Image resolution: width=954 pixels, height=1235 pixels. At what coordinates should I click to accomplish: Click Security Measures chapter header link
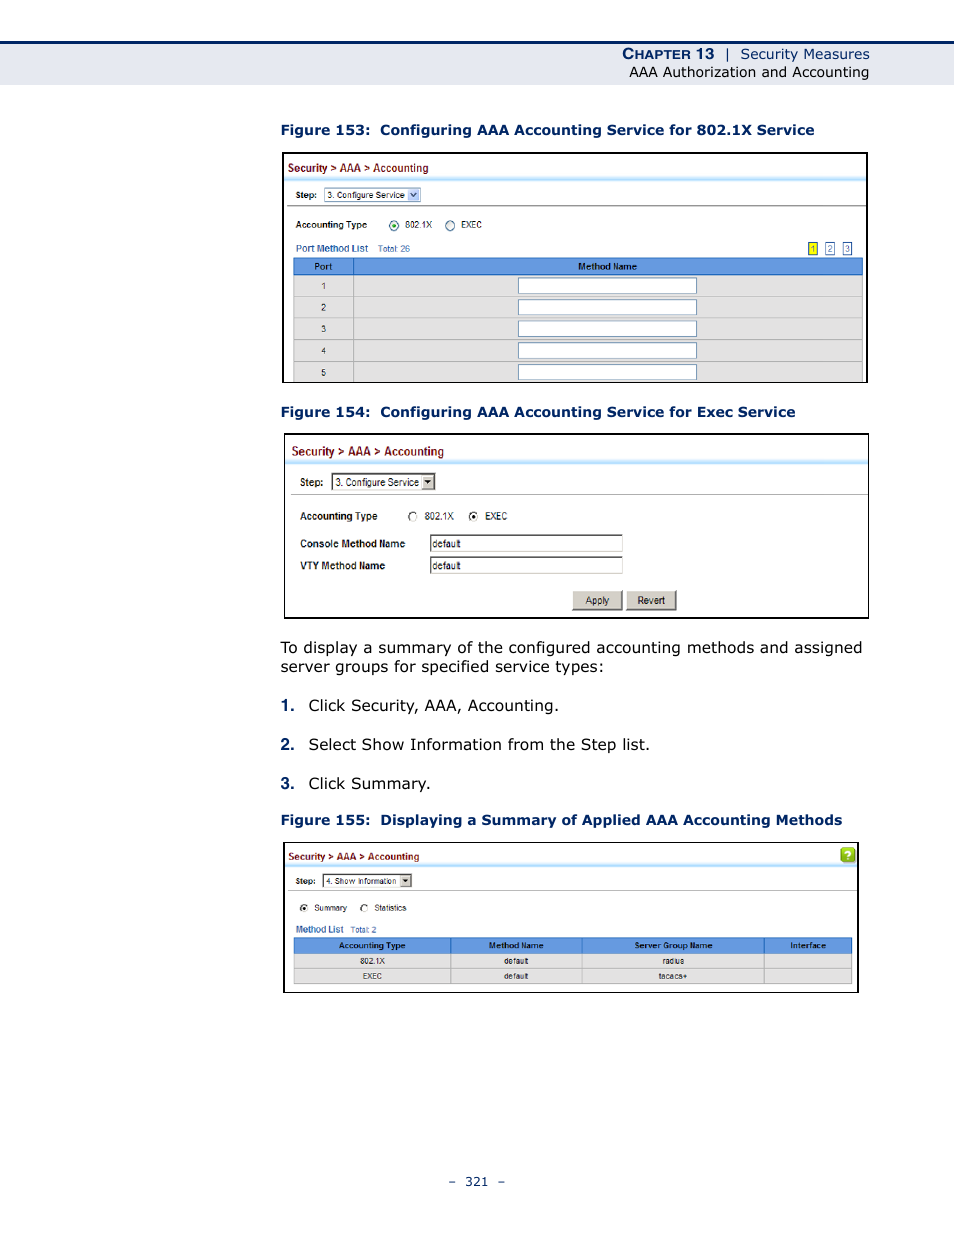[x=805, y=54]
